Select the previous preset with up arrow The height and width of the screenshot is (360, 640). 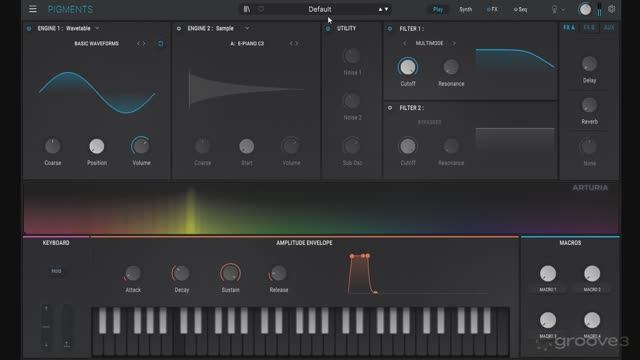coord(380,9)
